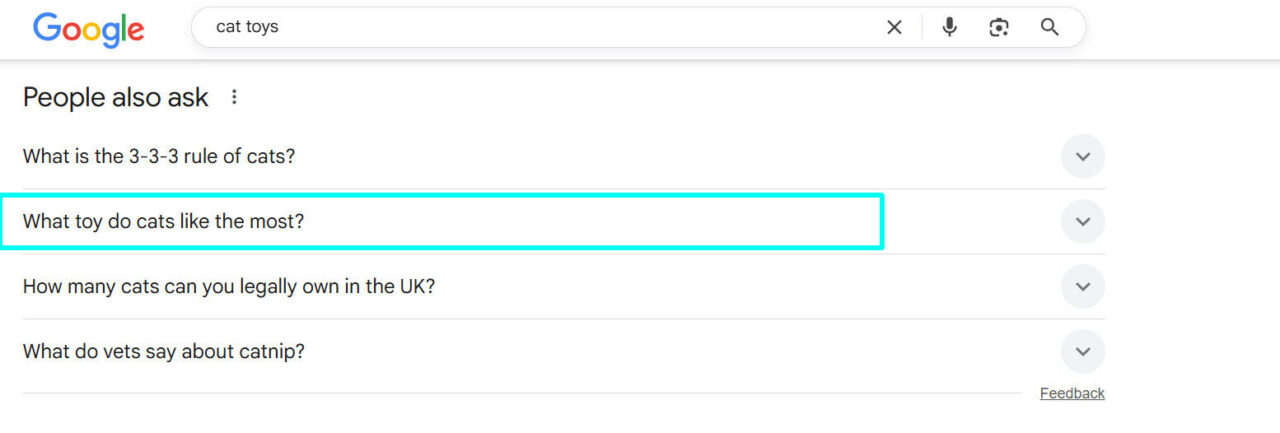Open question "What is the 3-3-3 rule of cats?"
Image resolution: width=1280 pixels, height=433 pixels.
coord(159,157)
